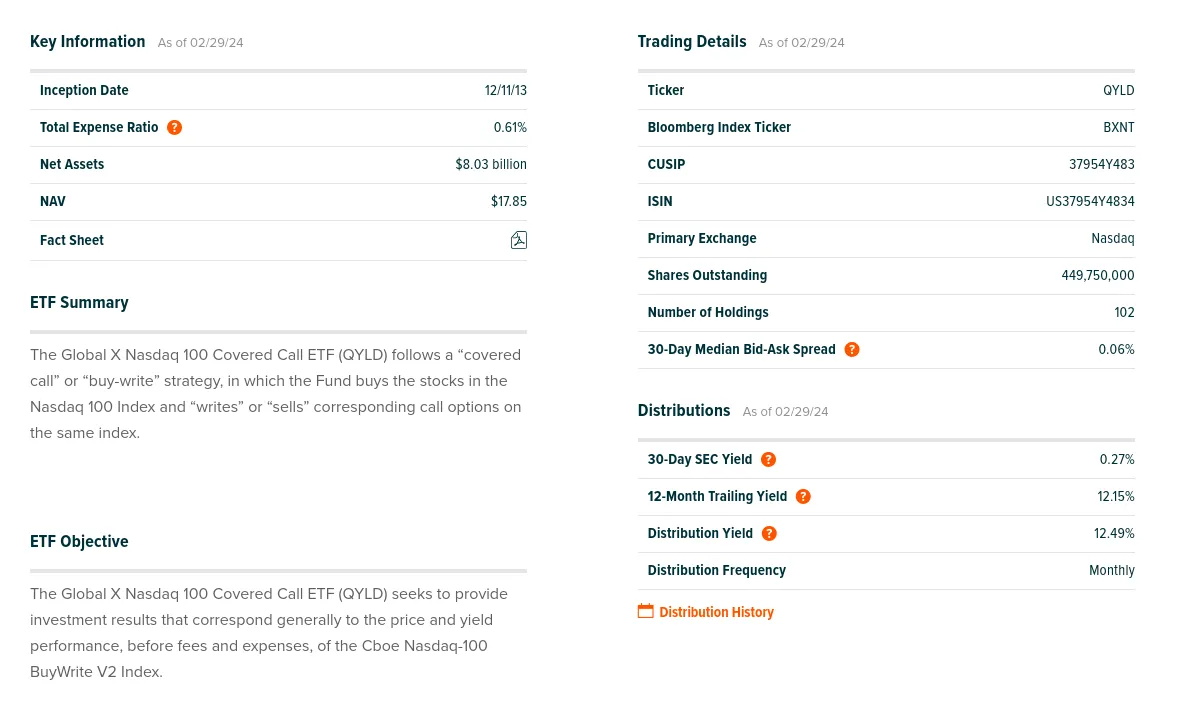The height and width of the screenshot is (707, 1184).
Task: Select the ISIN value US37954Y4834
Action: [x=1090, y=202]
